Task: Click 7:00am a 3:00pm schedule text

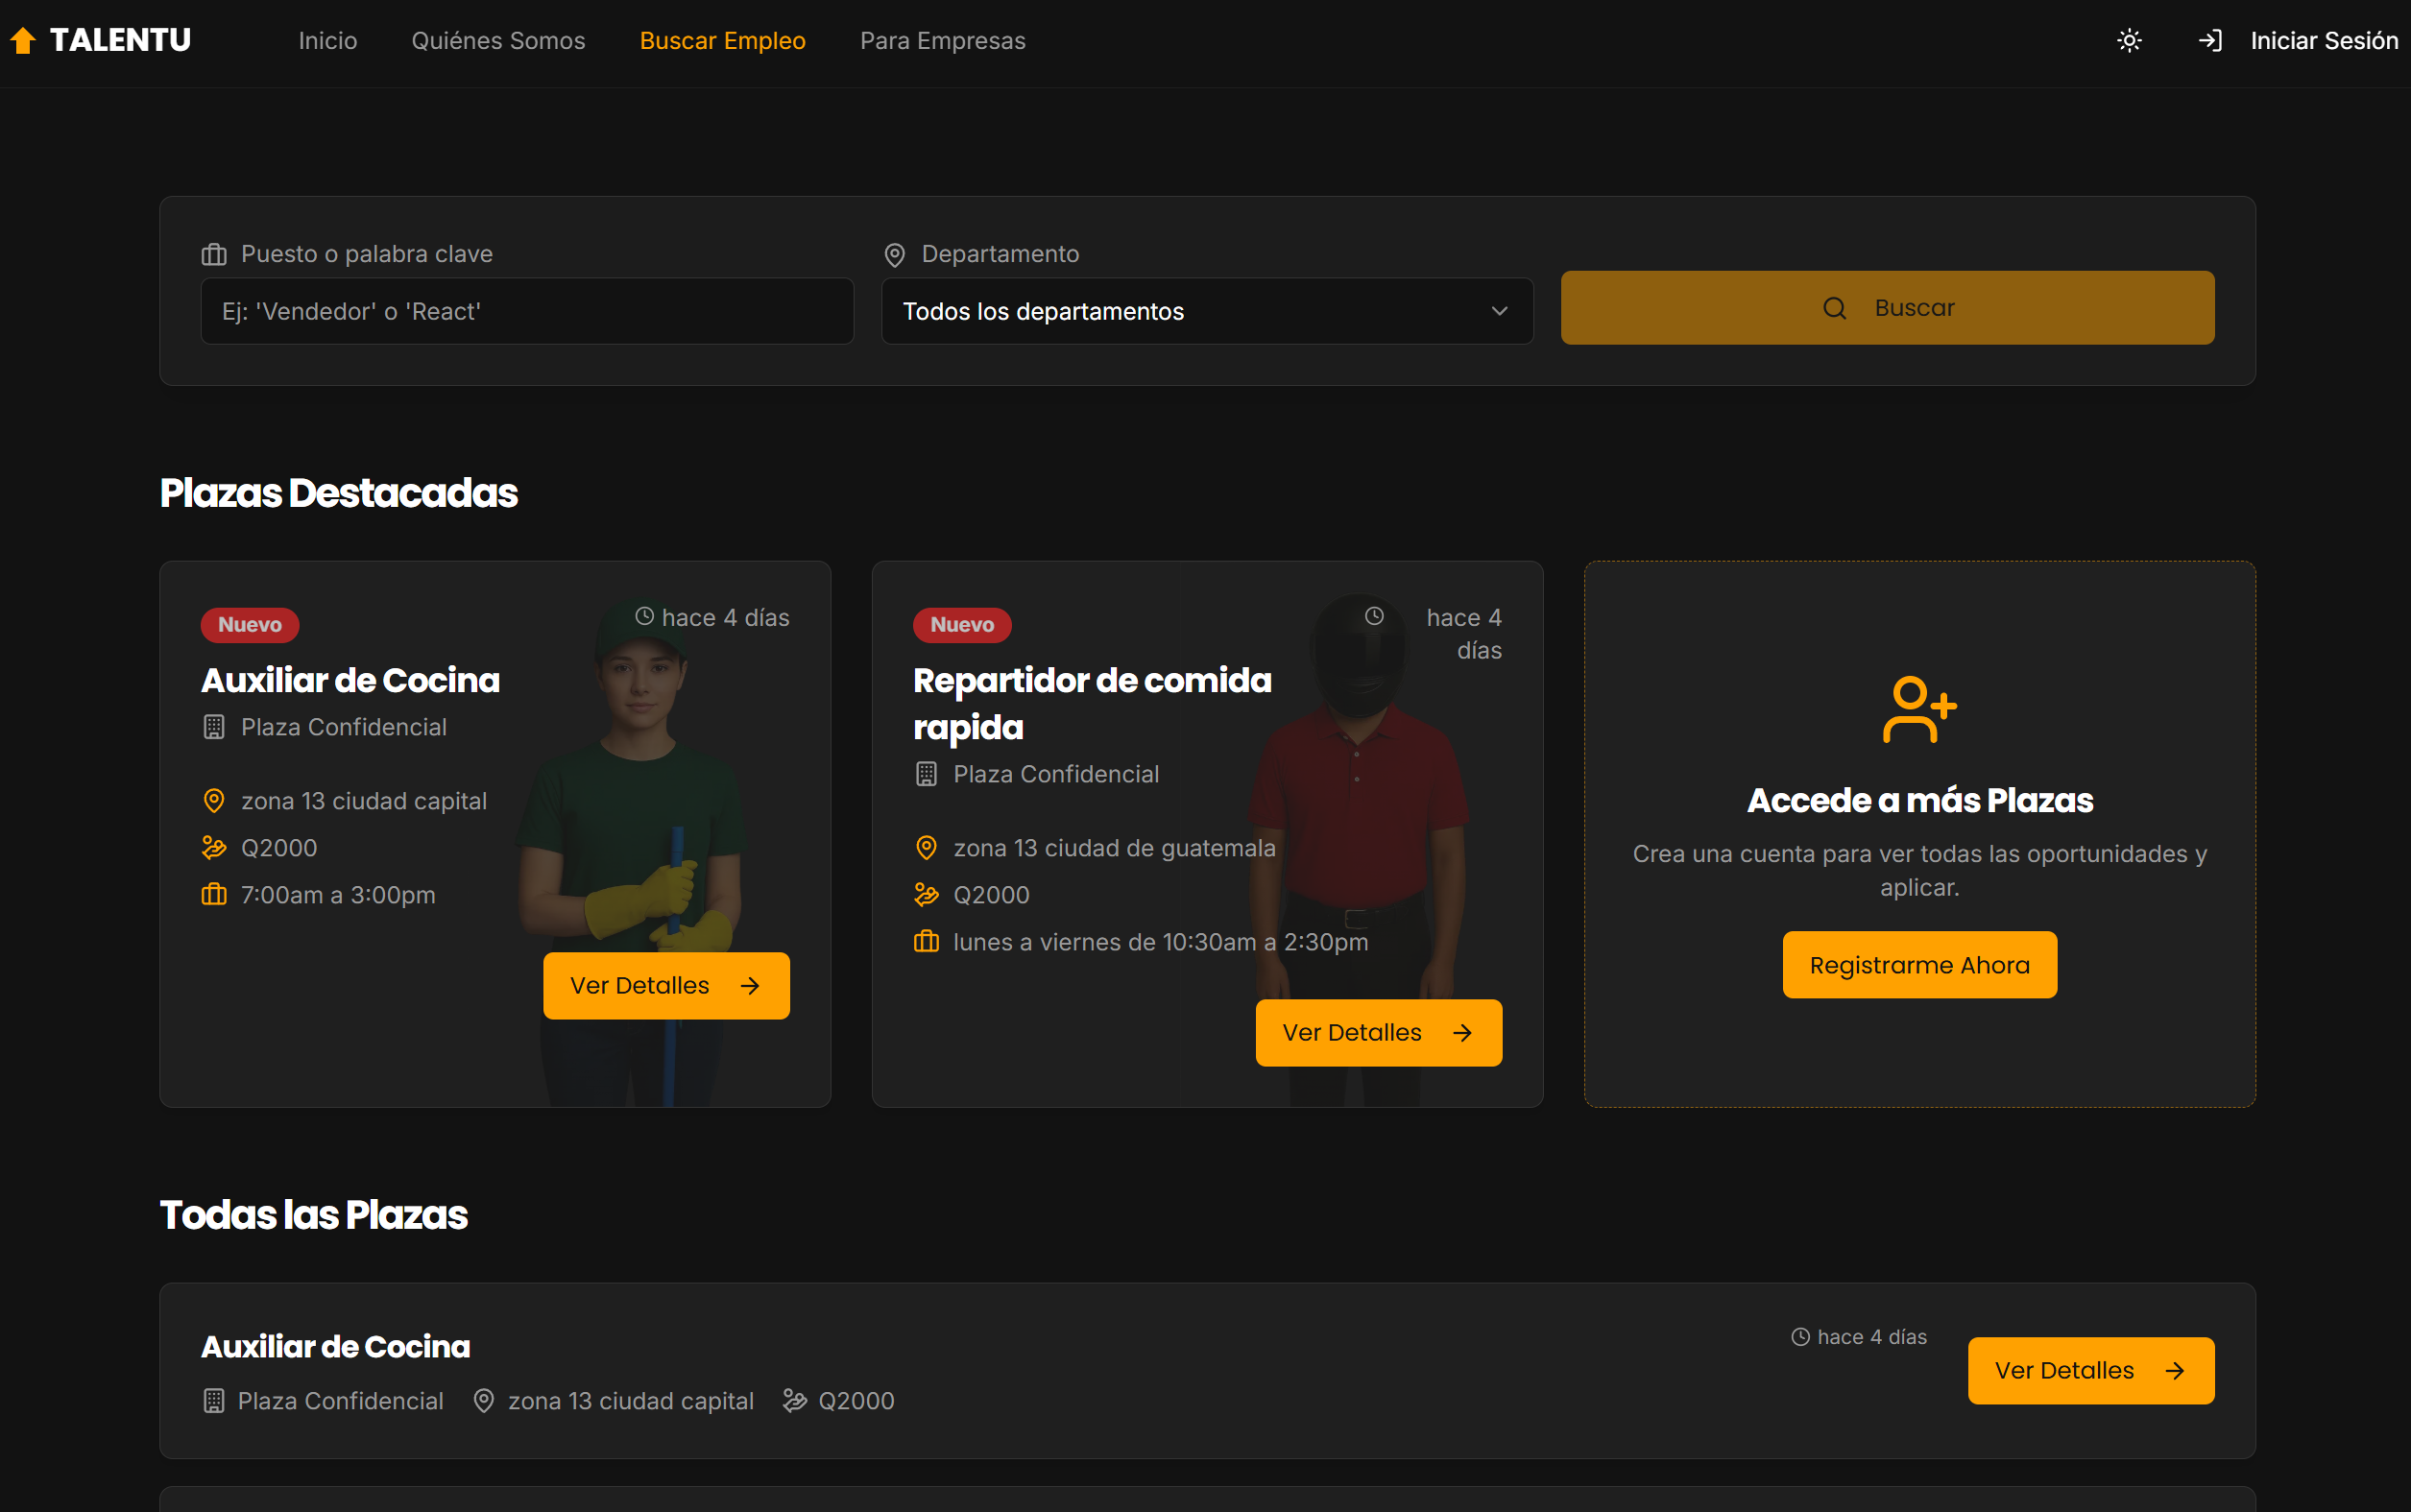Action: 338,895
